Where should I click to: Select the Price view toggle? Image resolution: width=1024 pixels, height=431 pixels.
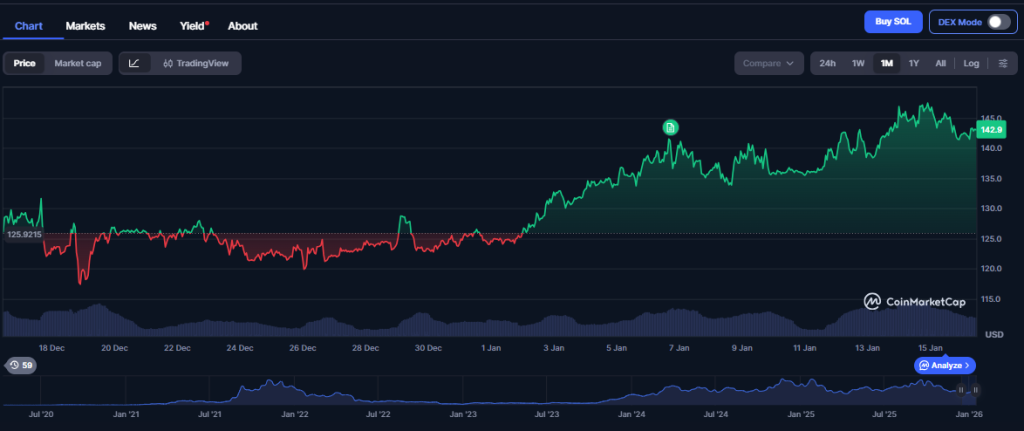click(25, 63)
